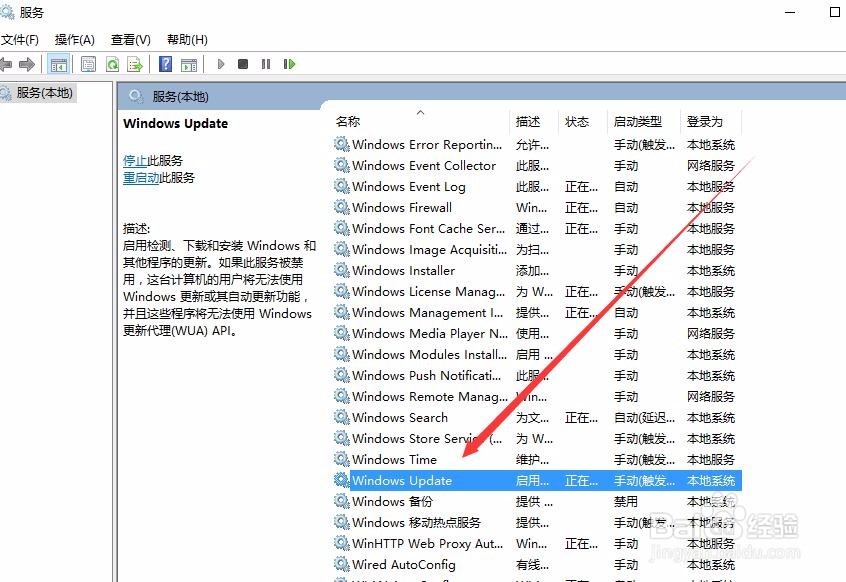The width and height of the screenshot is (846, 582).
Task: Click gear icon beside Windows Installer
Action: coord(342,270)
